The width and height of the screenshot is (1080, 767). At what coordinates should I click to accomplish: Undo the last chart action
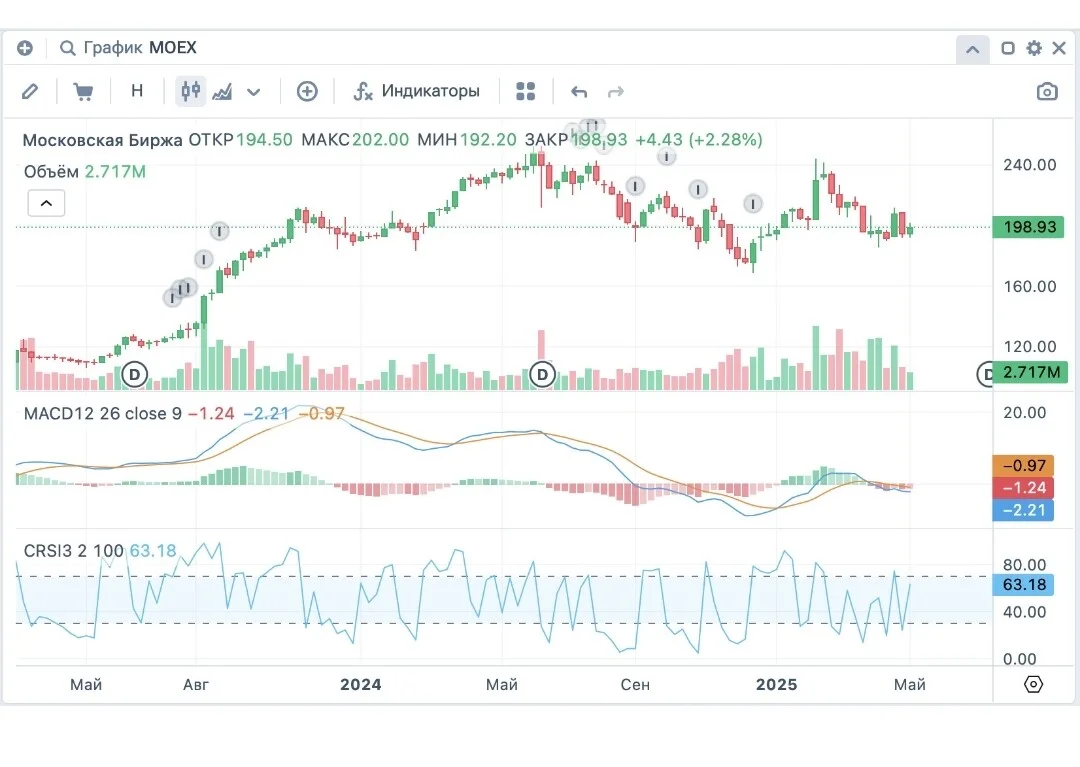[x=579, y=92]
